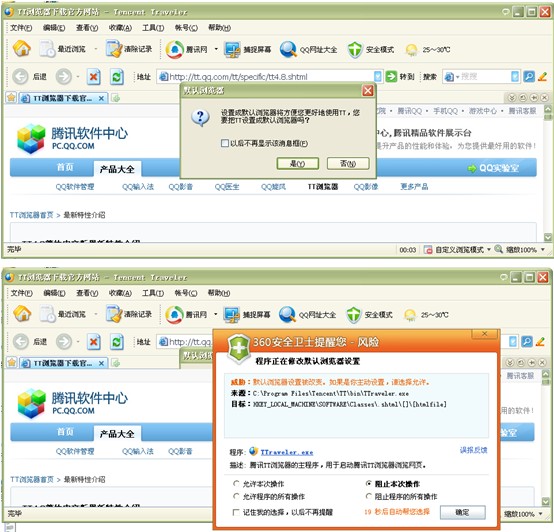This screenshot has width=554, height=532.
Task: Click the red stop icon in top browser
Action: click(x=94, y=77)
